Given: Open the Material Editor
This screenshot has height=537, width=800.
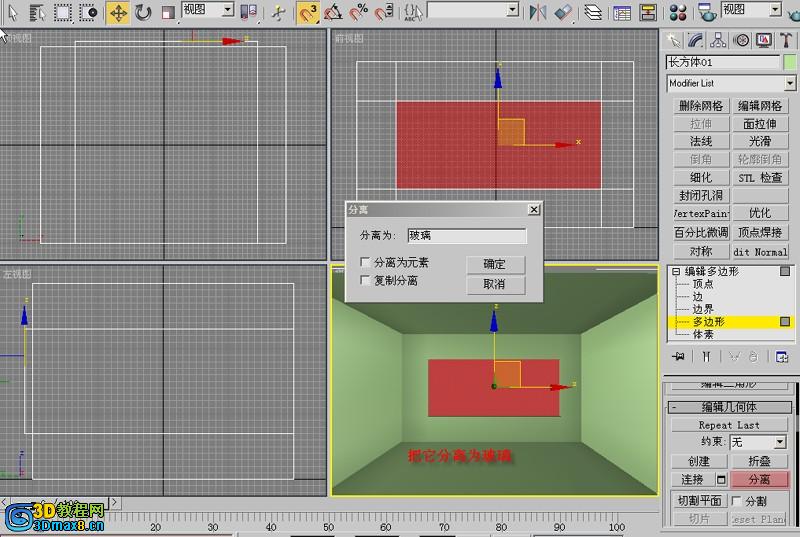Looking at the screenshot, I should 678,12.
